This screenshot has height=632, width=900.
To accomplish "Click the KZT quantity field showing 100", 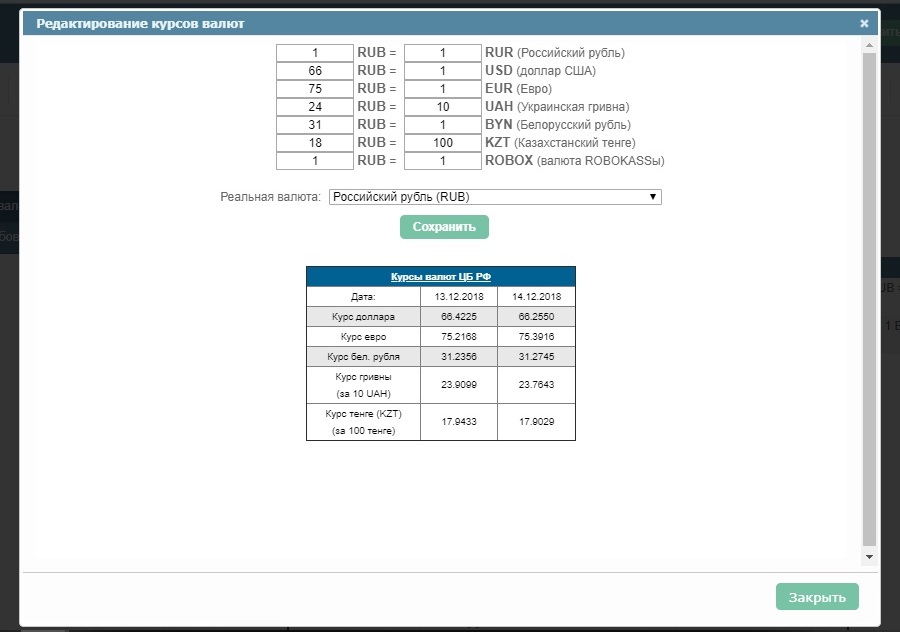I will (x=443, y=143).
